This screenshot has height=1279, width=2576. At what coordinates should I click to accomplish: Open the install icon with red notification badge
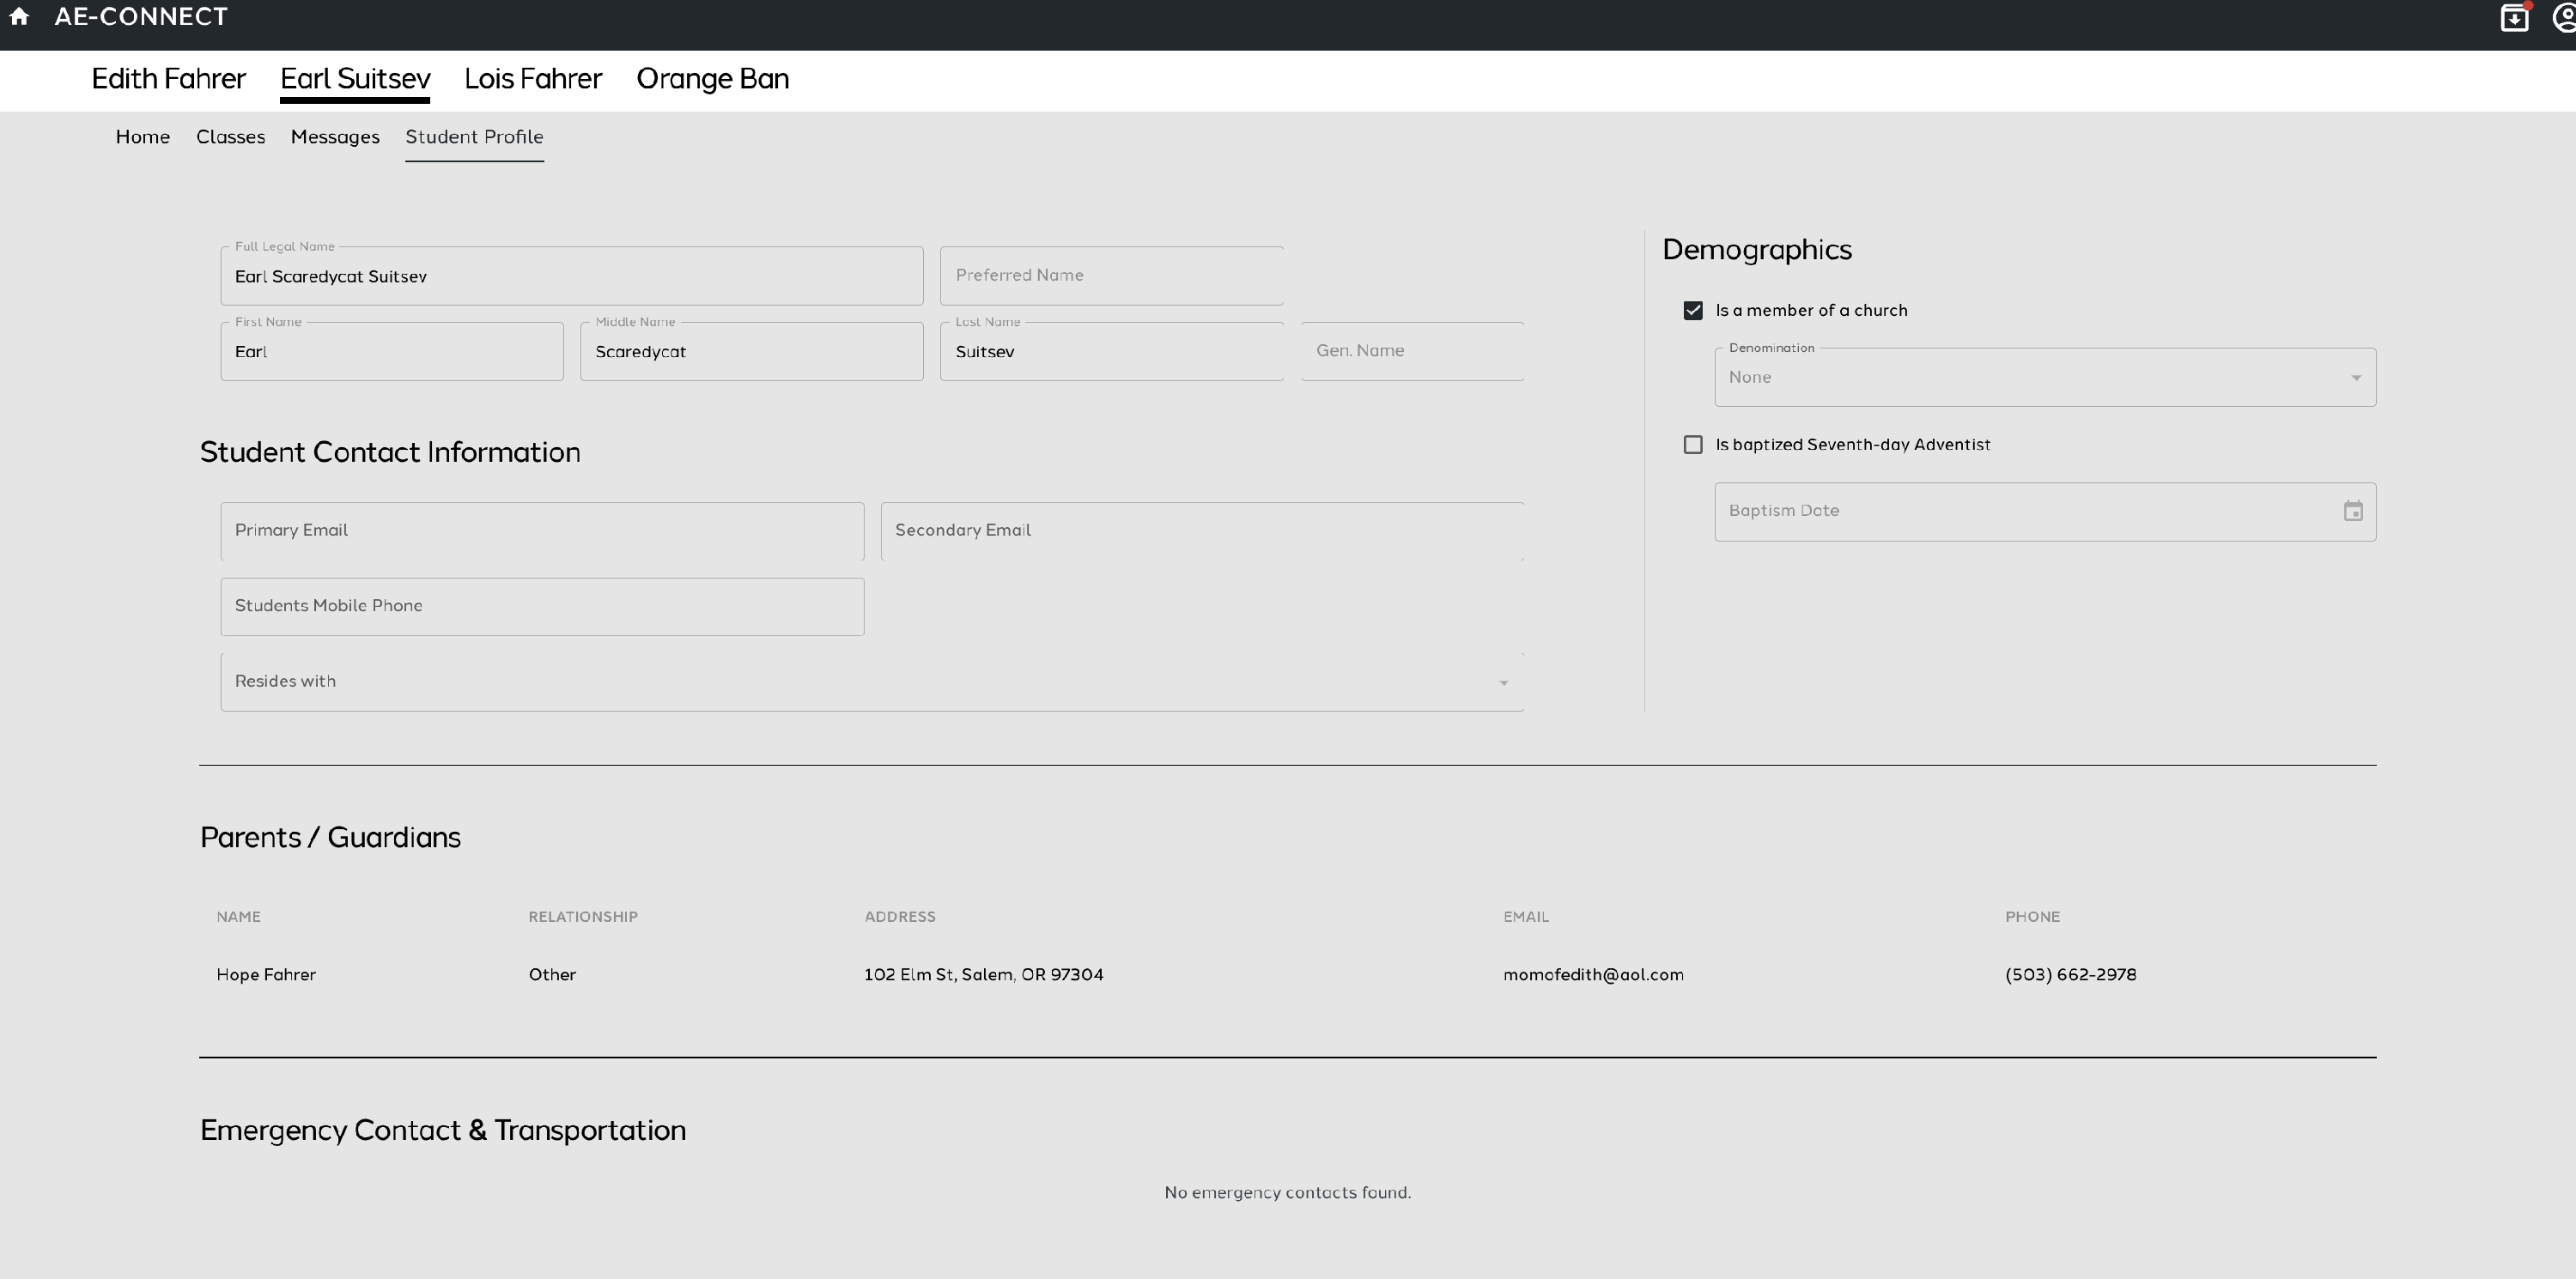[x=2515, y=17]
